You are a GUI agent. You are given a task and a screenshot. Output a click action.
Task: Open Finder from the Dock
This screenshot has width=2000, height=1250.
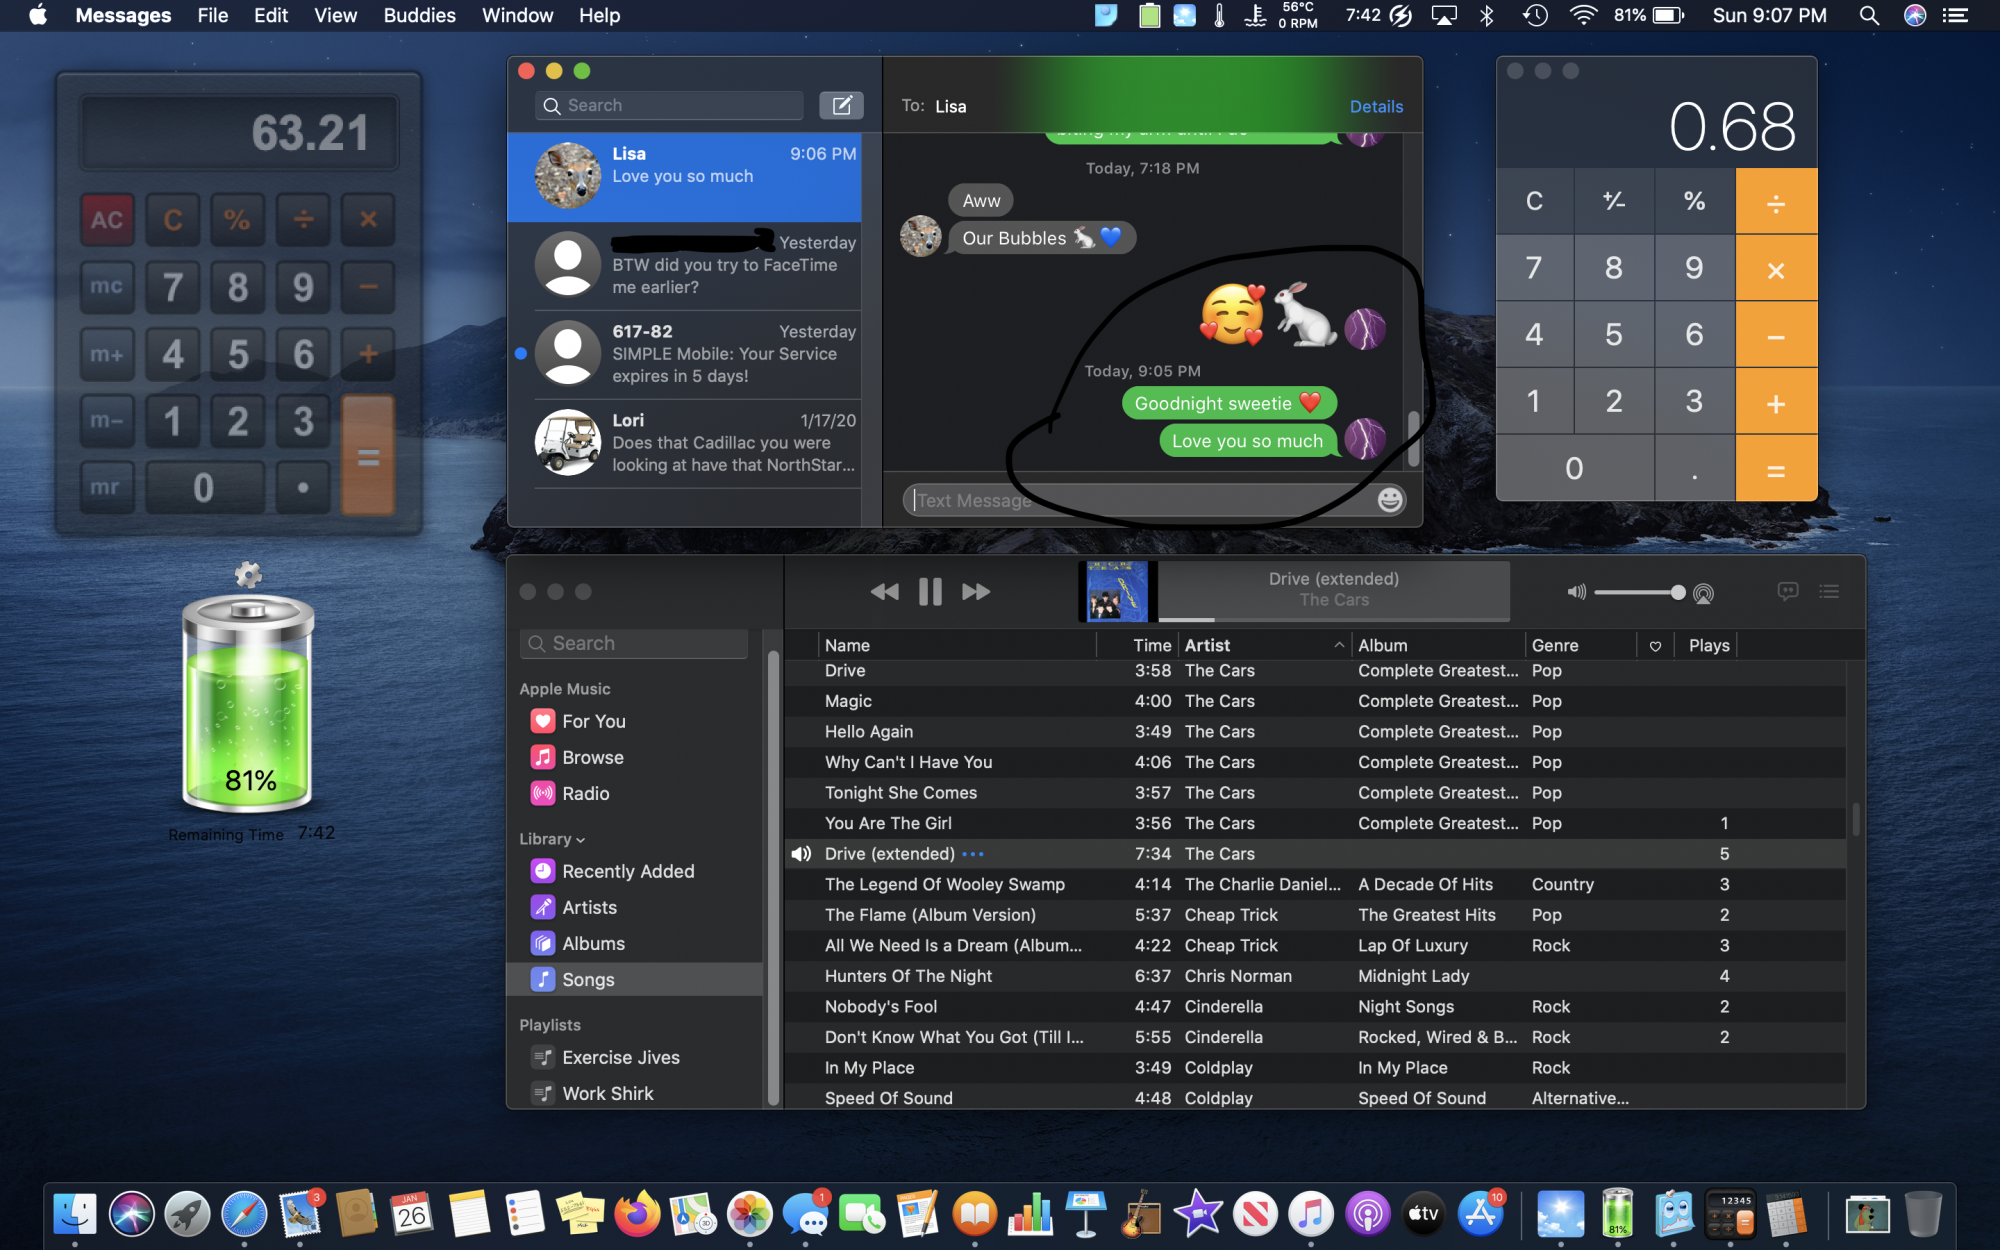tap(75, 1214)
